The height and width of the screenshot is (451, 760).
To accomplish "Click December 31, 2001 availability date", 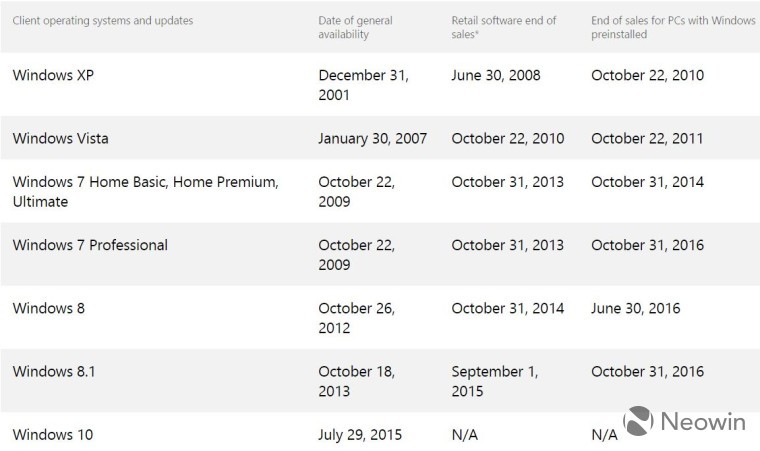I will pos(364,85).
